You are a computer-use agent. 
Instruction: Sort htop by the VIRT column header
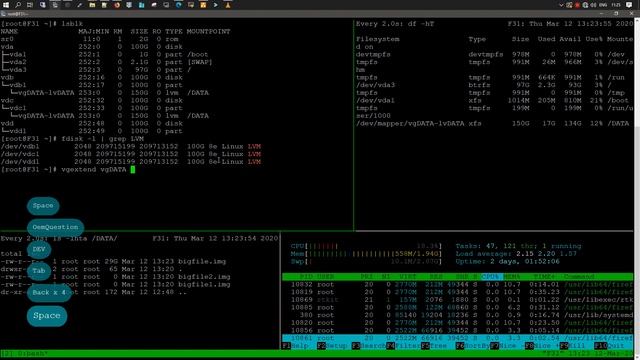(x=408, y=277)
